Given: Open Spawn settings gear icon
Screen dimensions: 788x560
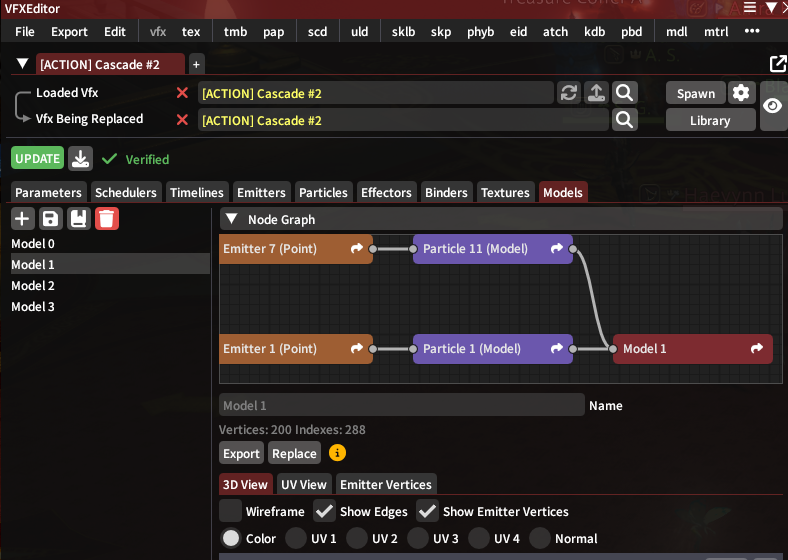Looking at the screenshot, I should 741,93.
